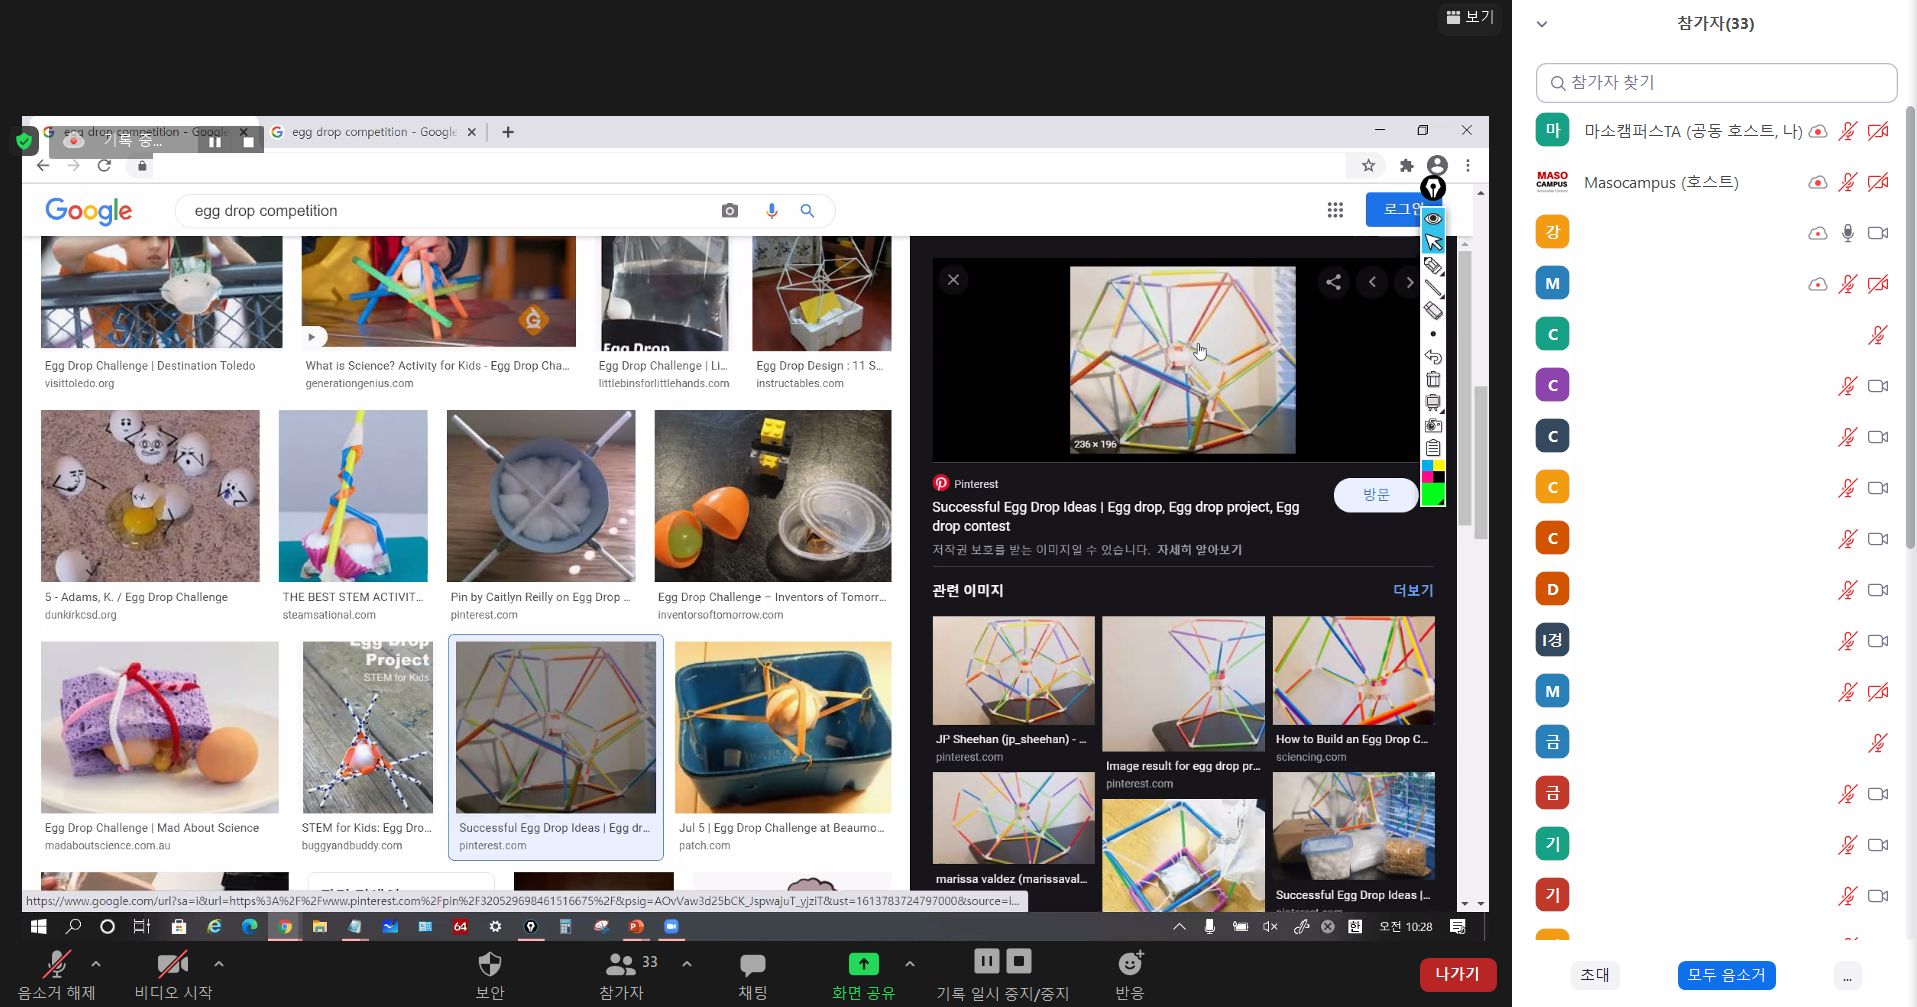This screenshot has width=1917, height=1007.
Task: Select the line drawing tool in annotation toolbar
Action: coord(1433,288)
